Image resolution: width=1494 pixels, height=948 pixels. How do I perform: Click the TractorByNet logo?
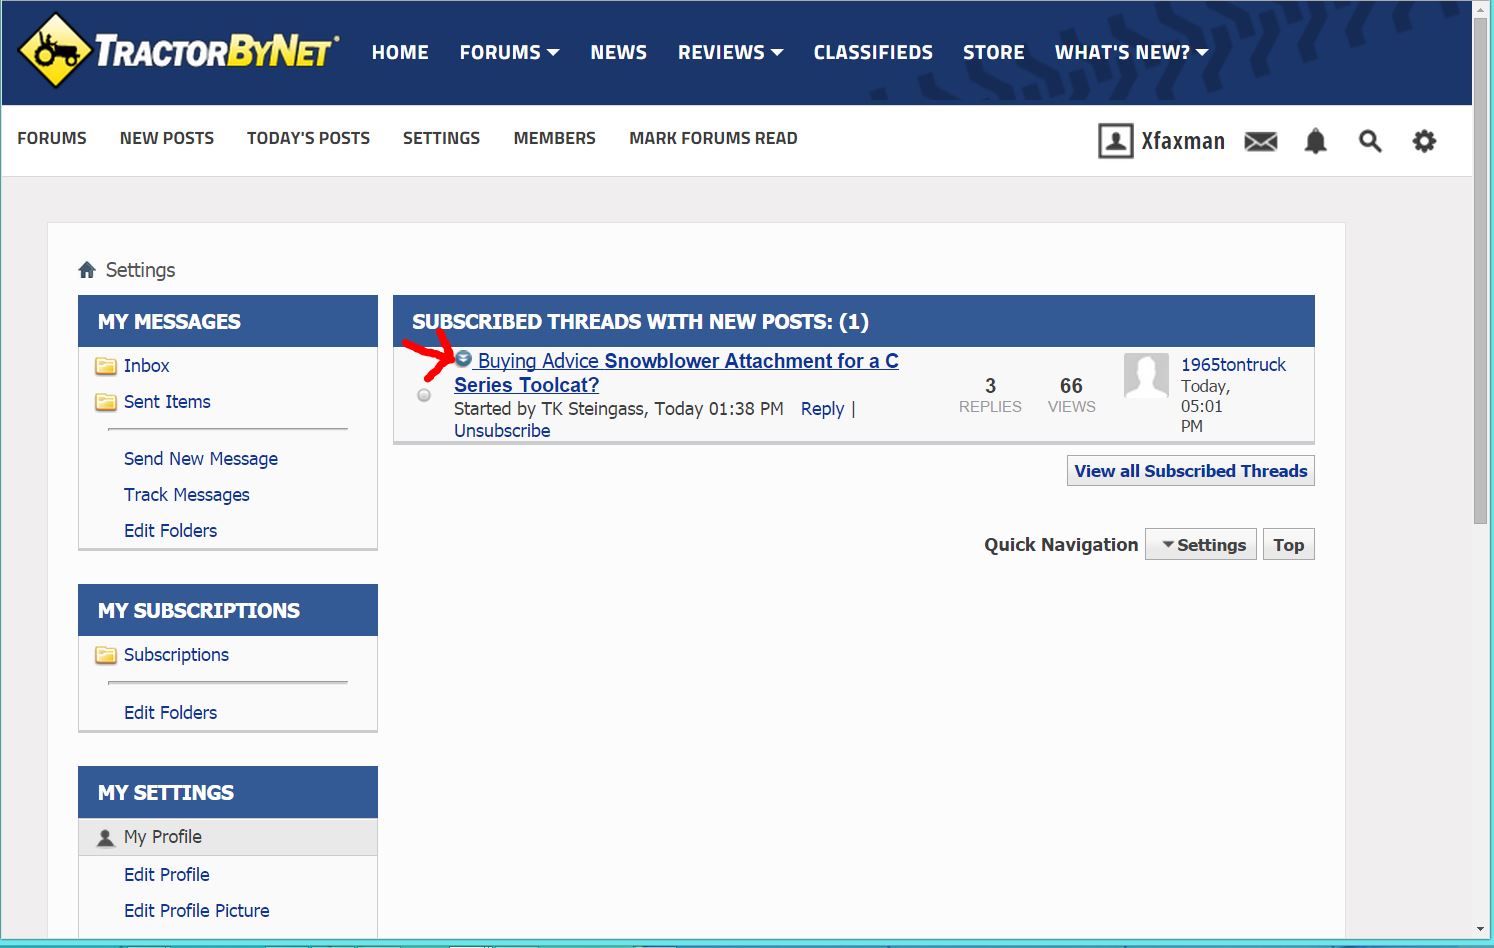coord(178,51)
